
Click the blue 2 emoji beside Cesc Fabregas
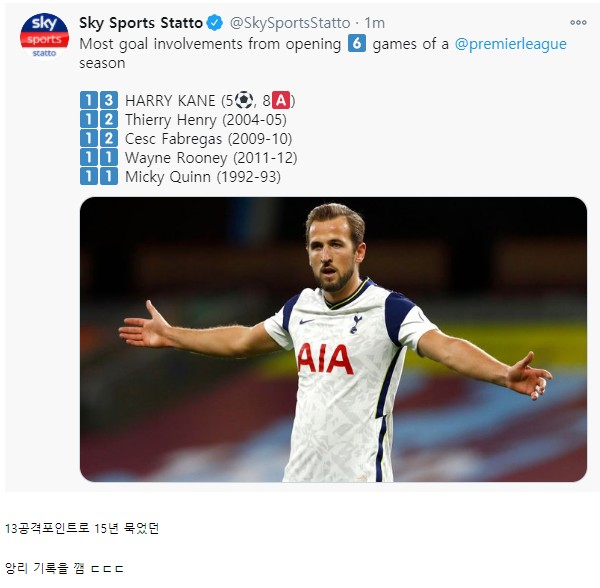[x=109, y=138]
